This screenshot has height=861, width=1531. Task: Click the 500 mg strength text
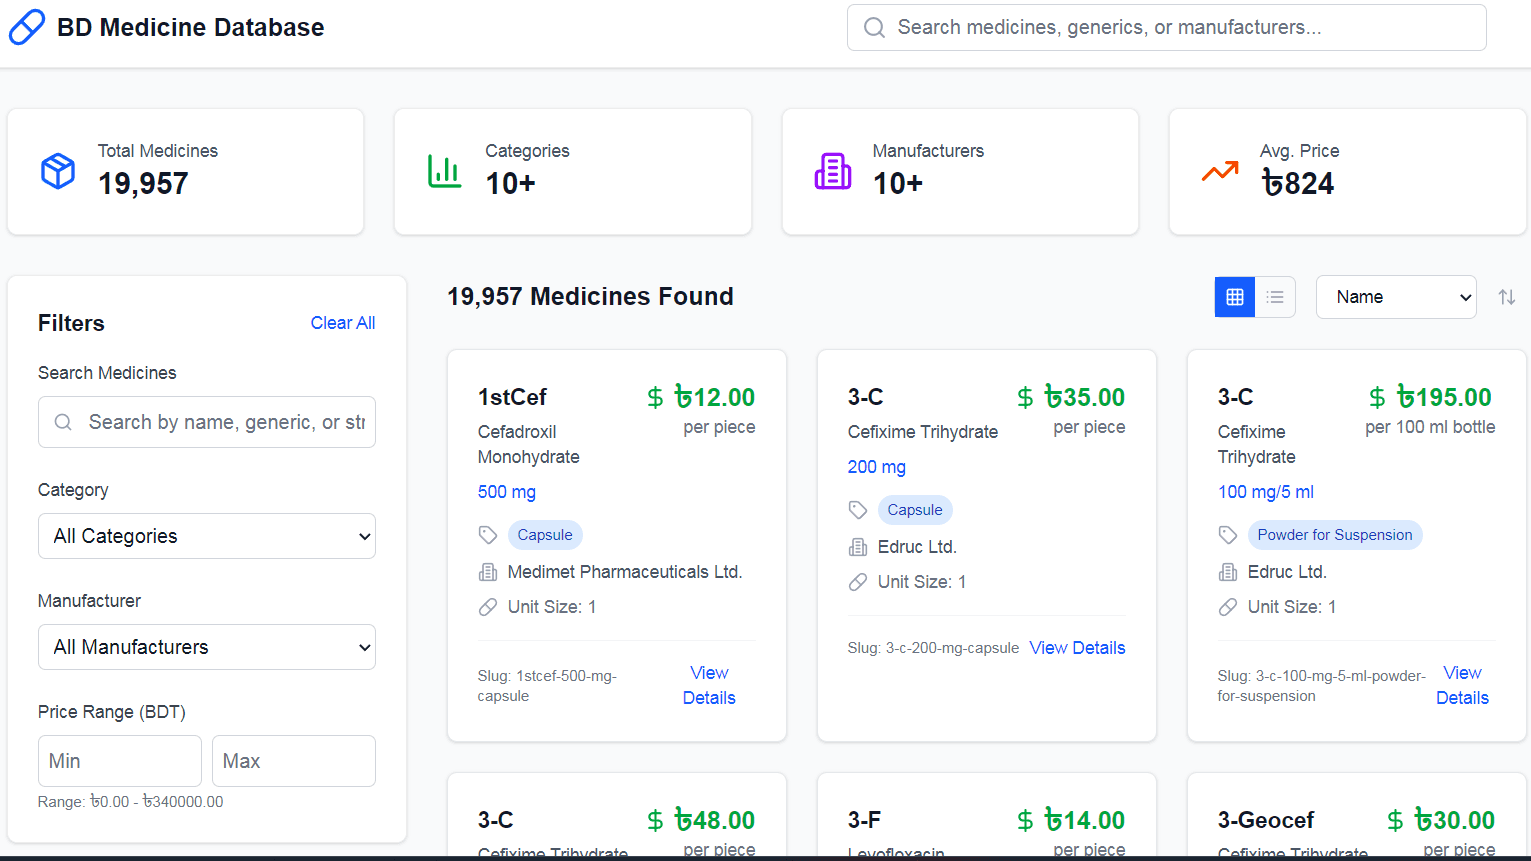click(x=507, y=492)
